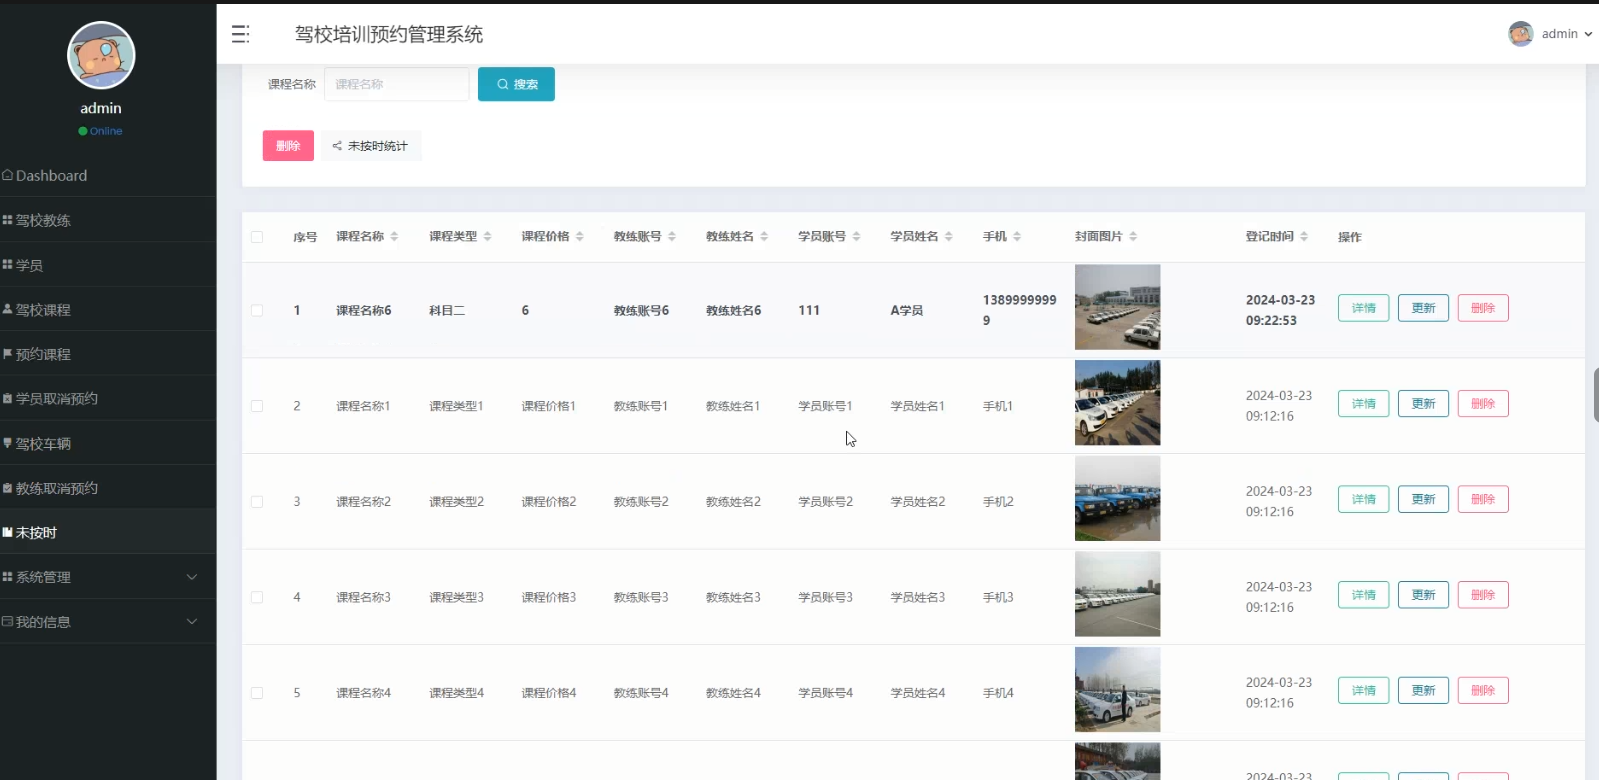Viewport: 1599px width, 780px height.
Task: Sort by 学员姓名 column arrows
Action: pyautogui.click(x=948, y=237)
